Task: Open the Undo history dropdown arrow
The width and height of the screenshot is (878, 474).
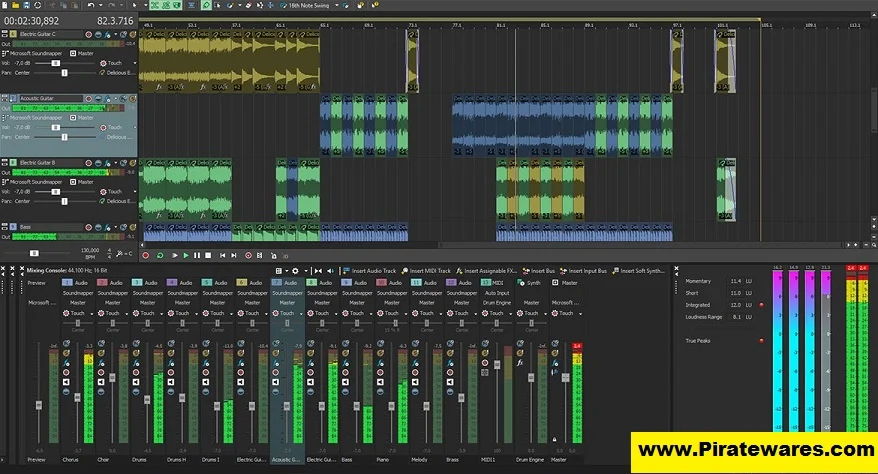Action: click(x=100, y=5)
